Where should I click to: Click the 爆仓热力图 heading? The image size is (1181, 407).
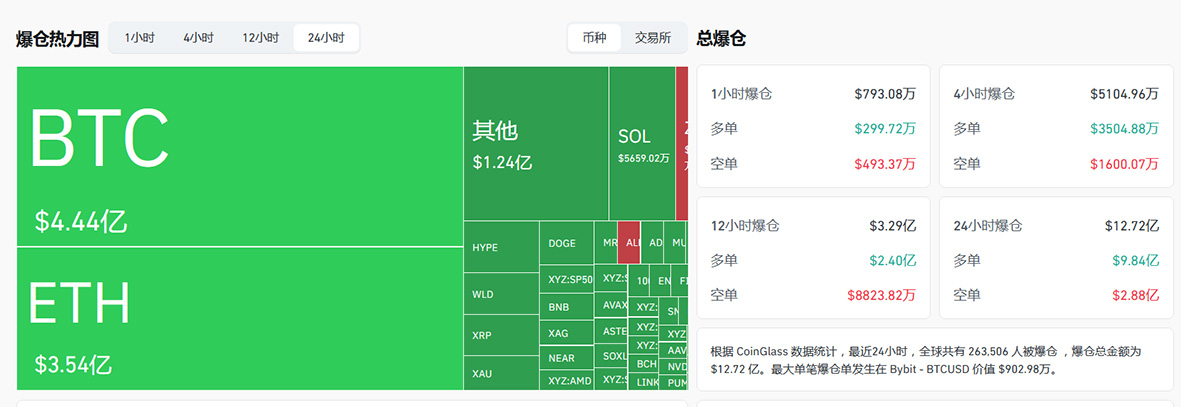coord(58,38)
